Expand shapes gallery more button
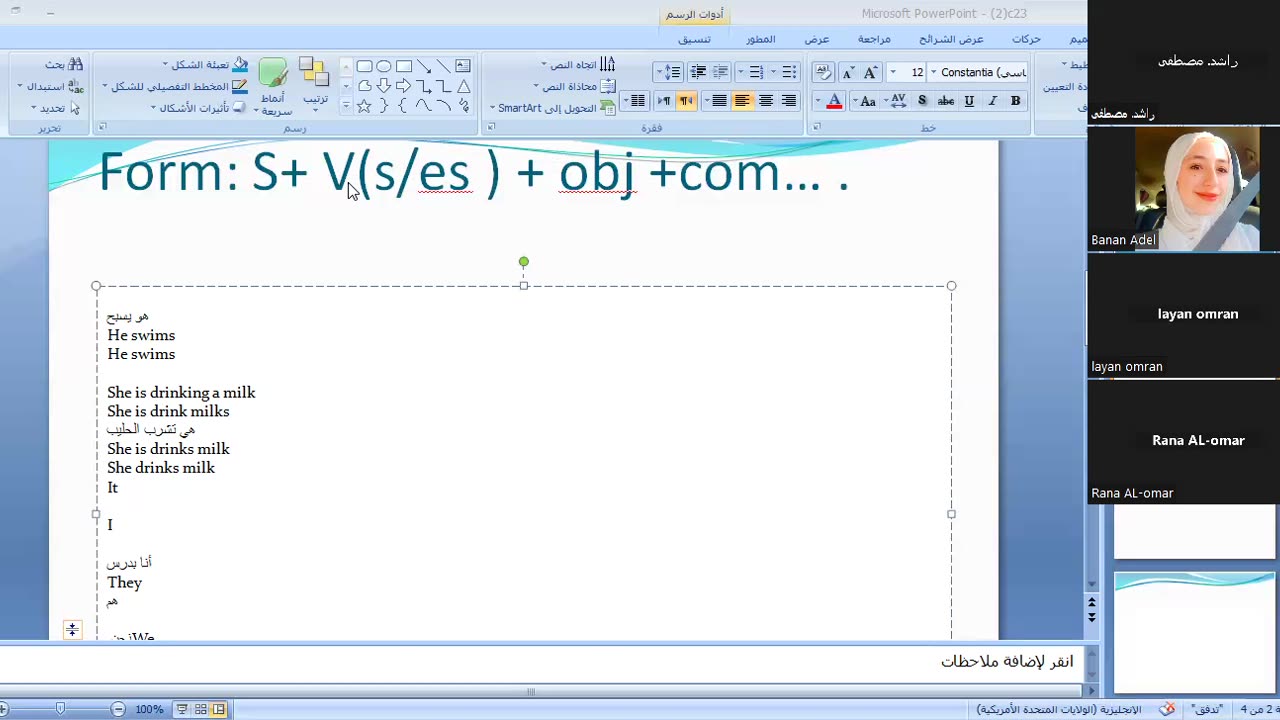Viewport: 1280px width, 720px height. click(x=346, y=105)
